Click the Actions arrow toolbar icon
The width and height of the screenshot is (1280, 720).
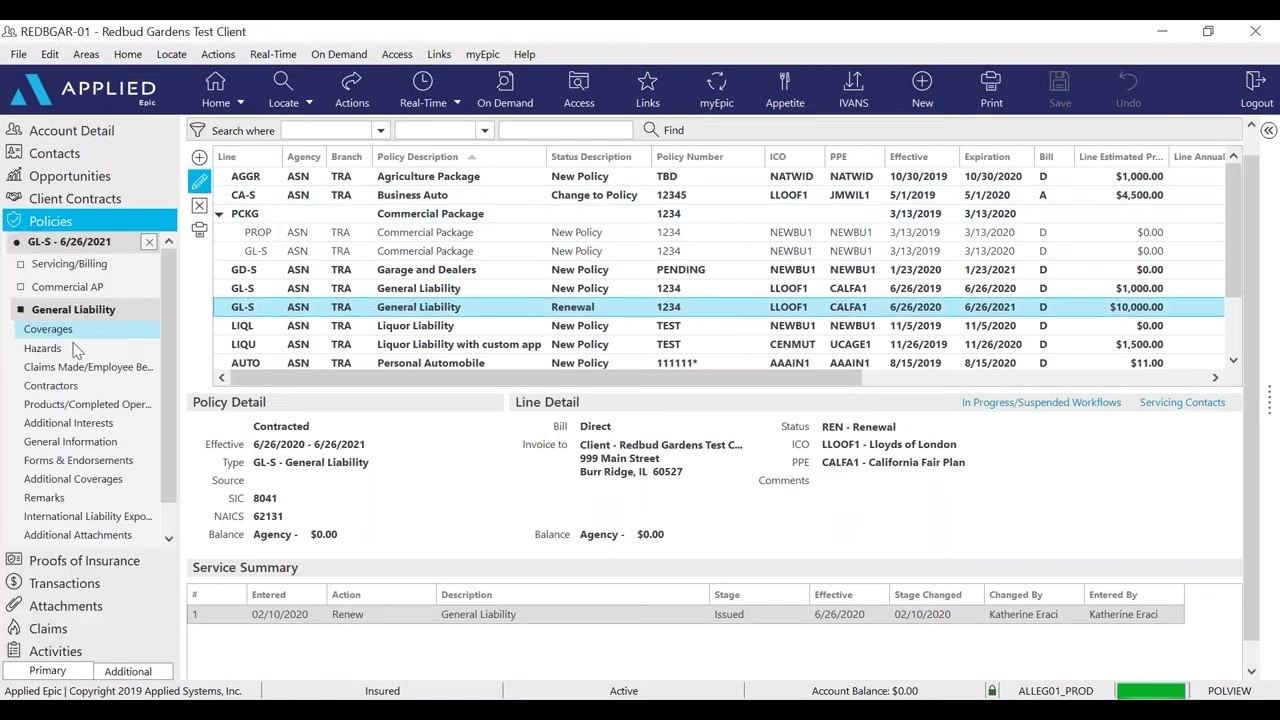pyautogui.click(x=351, y=81)
